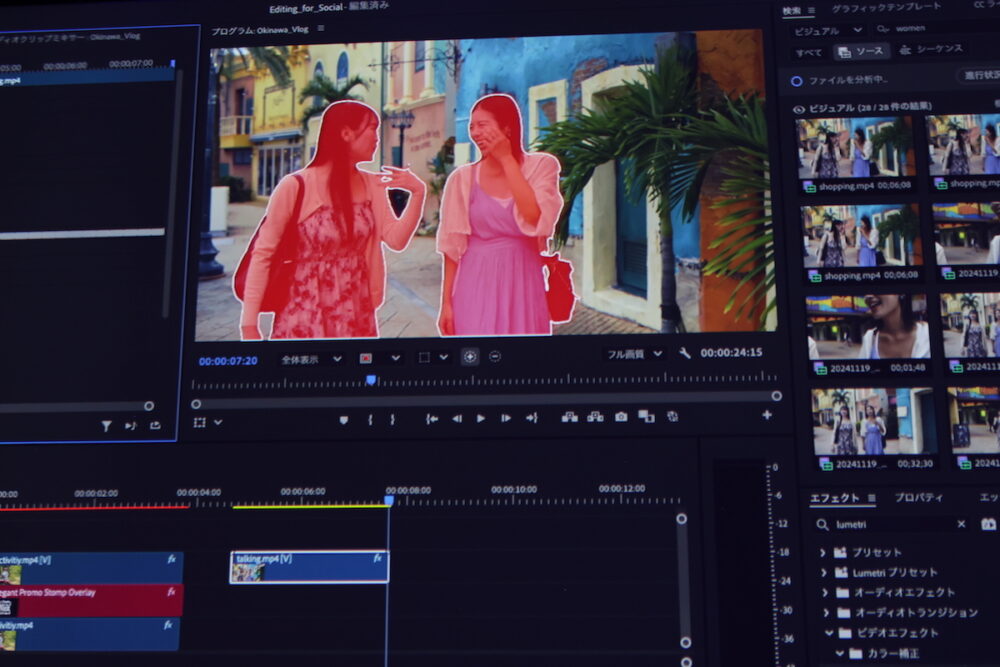Select the talking.mp4 clip on the timeline

tap(309, 567)
